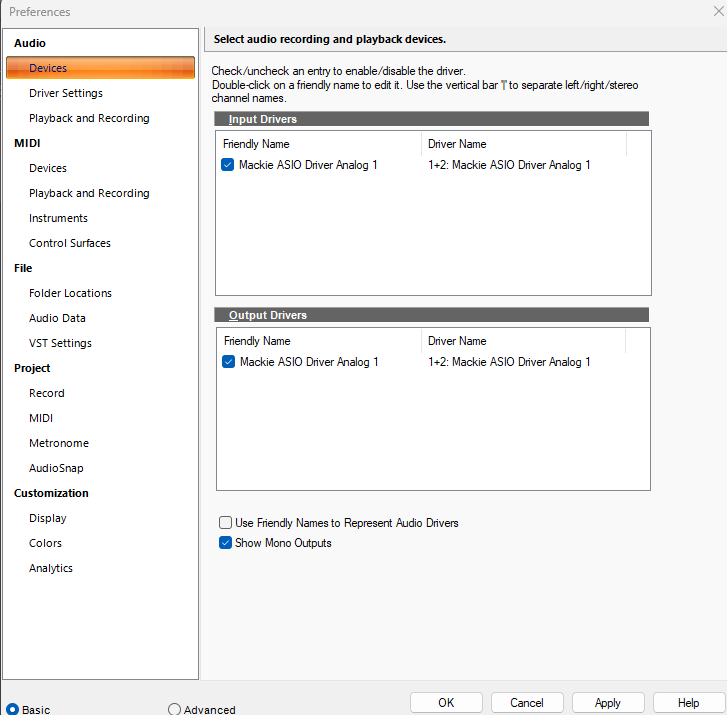Click the Apply button
The image size is (727, 715).
click(x=608, y=703)
